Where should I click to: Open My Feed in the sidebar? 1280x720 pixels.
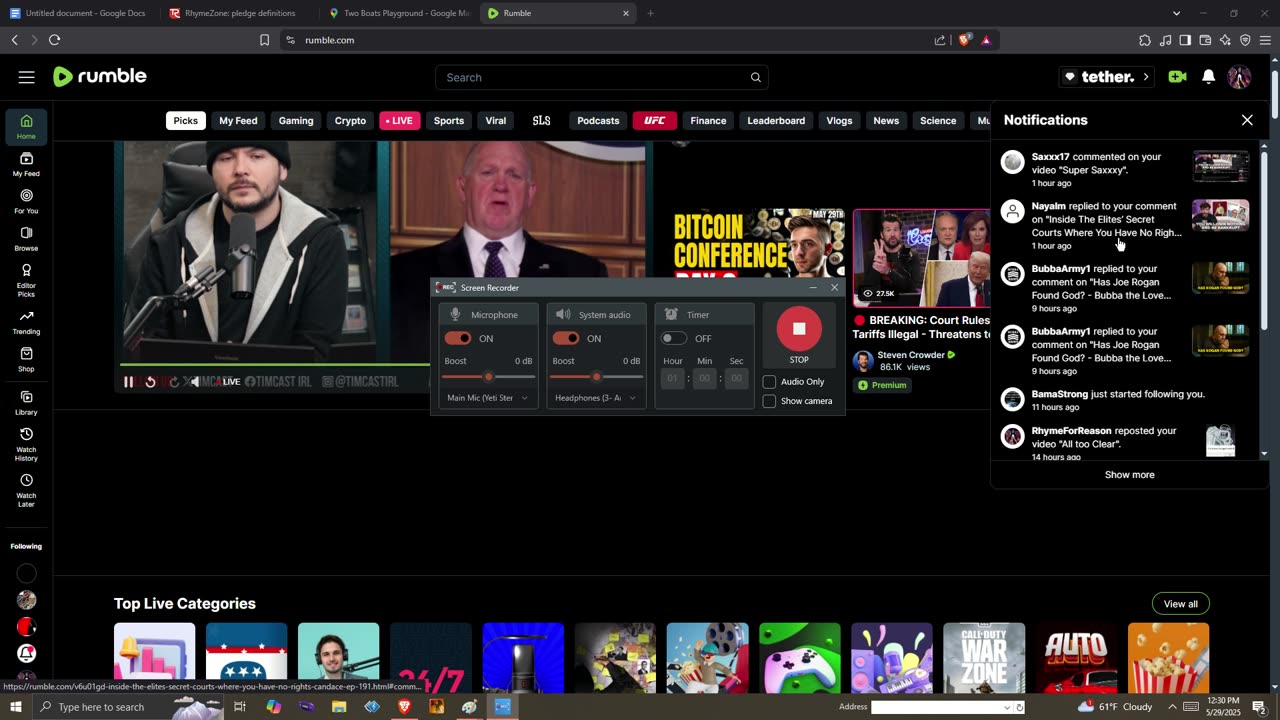pos(26,164)
